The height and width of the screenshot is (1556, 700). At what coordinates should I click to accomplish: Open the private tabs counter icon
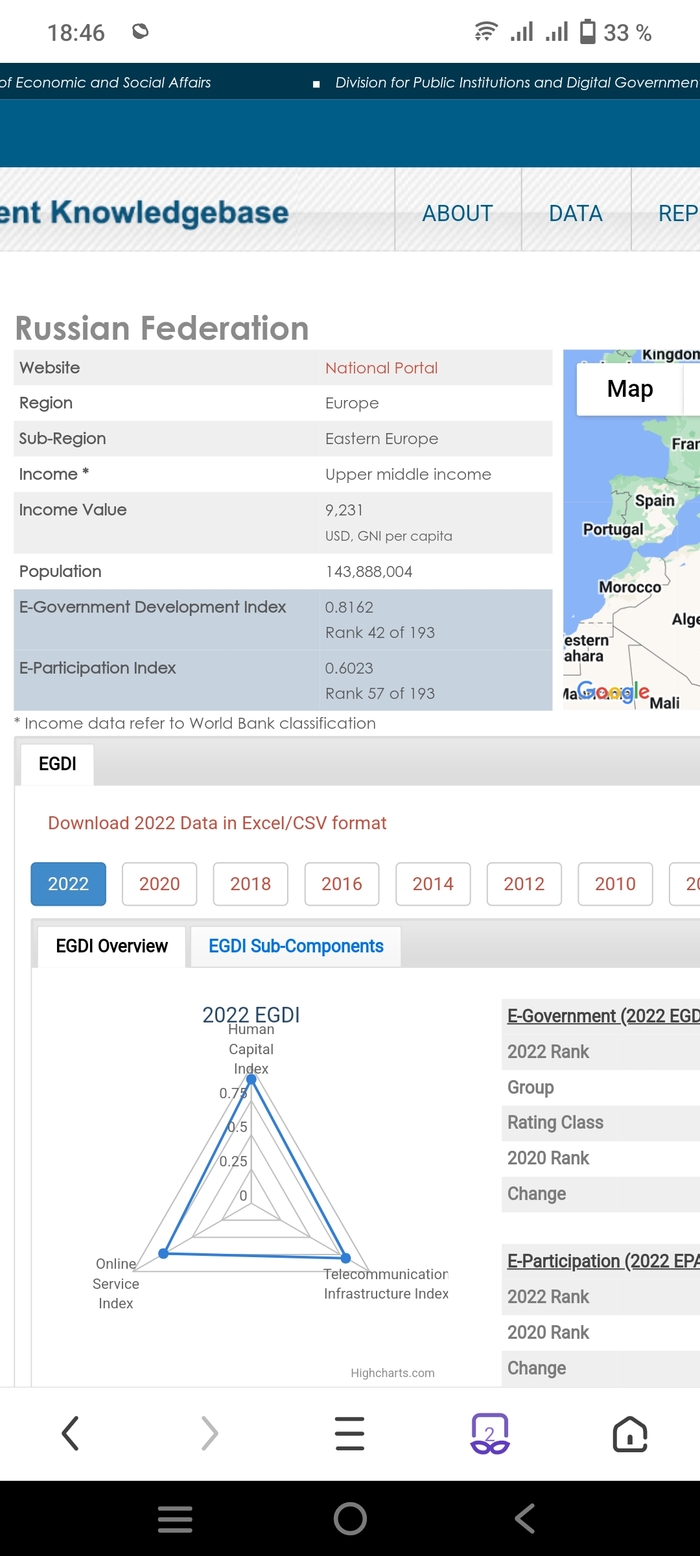(490, 1433)
